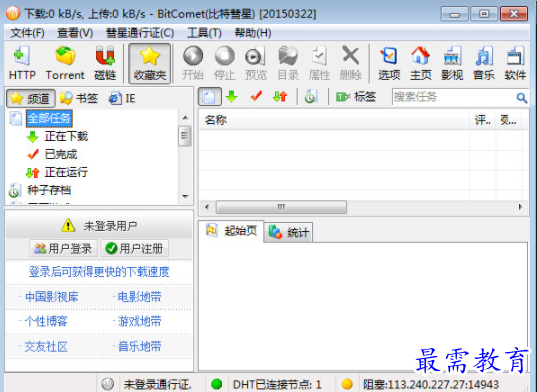Image resolution: width=537 pixels, height=392 pixels.
Task: Click the 评.. column header
Action: tap(483, 120)
